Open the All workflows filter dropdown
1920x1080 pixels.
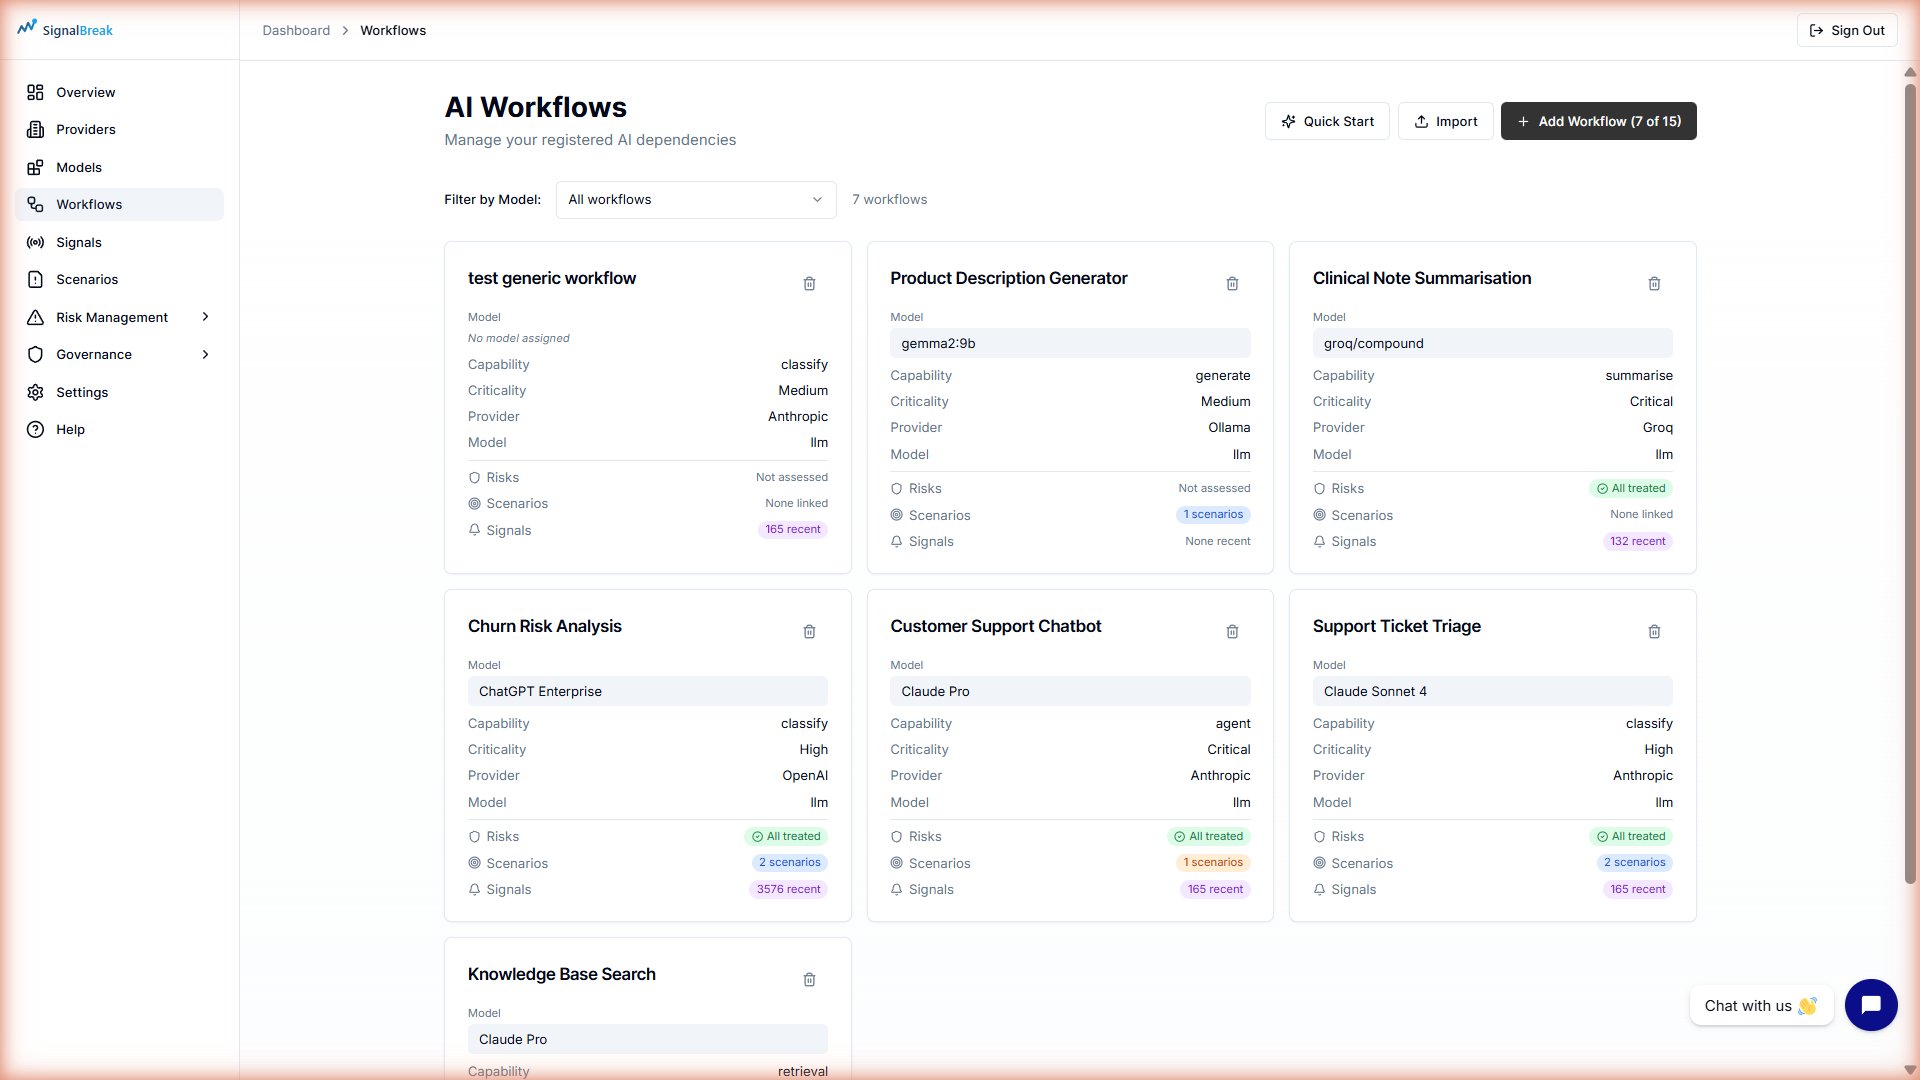(695, 199)
